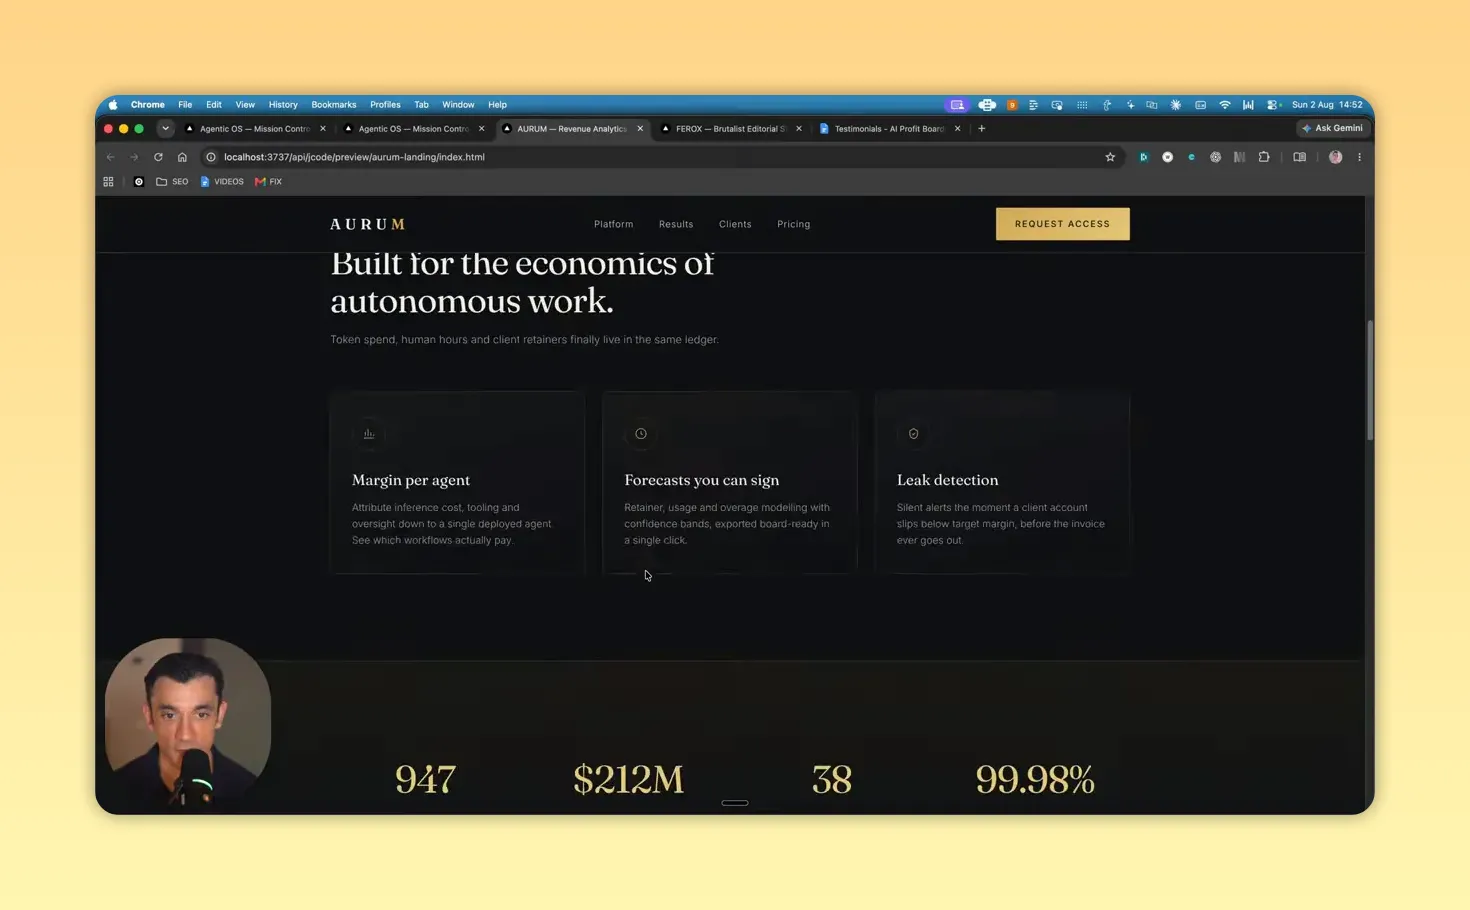The width and height of the screenshot is (1470, 910).
Task: Click the page's vertical scrollbar thumb
Action: pyautogui.click(x=1369, y=379)
